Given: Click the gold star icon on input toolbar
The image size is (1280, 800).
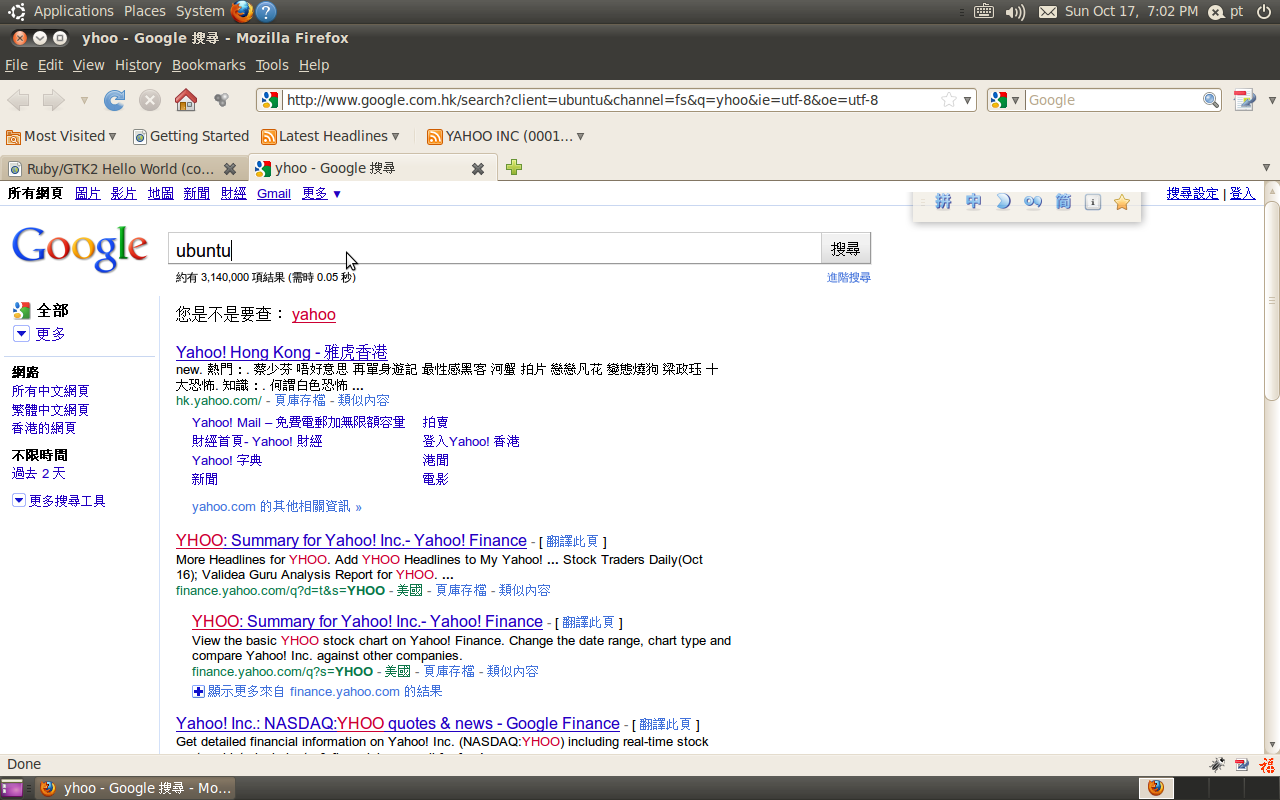Looking at the screenshot, I should point(1122,202).
